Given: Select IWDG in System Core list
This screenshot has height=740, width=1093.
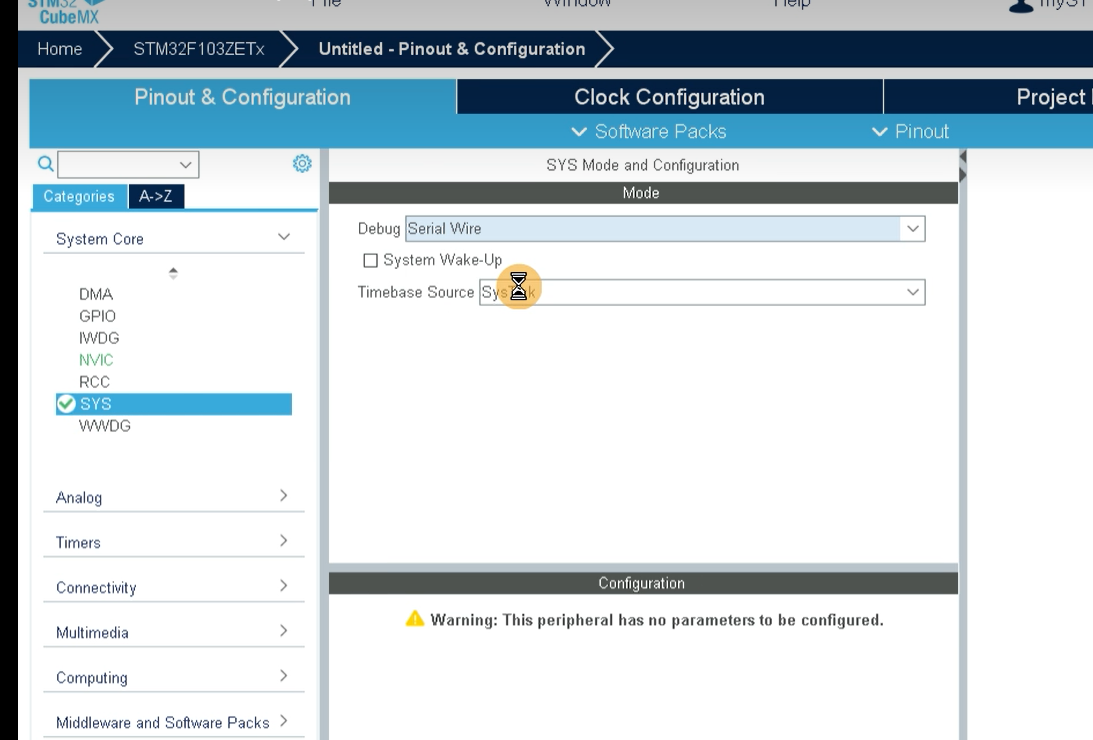Looking at the screenshot, I should click(99, 338).
